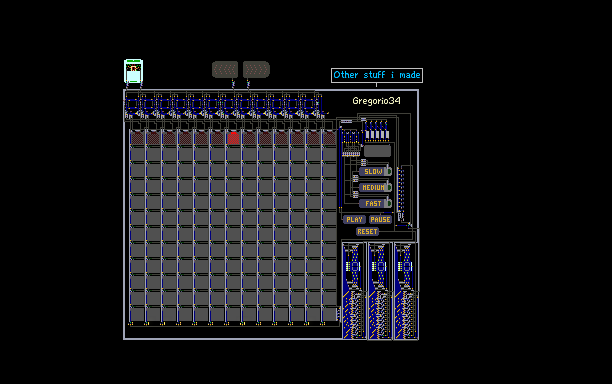Click the RESET button
Image resolution: width=612 pixels, height=384 pixels.
click(367, 232)
